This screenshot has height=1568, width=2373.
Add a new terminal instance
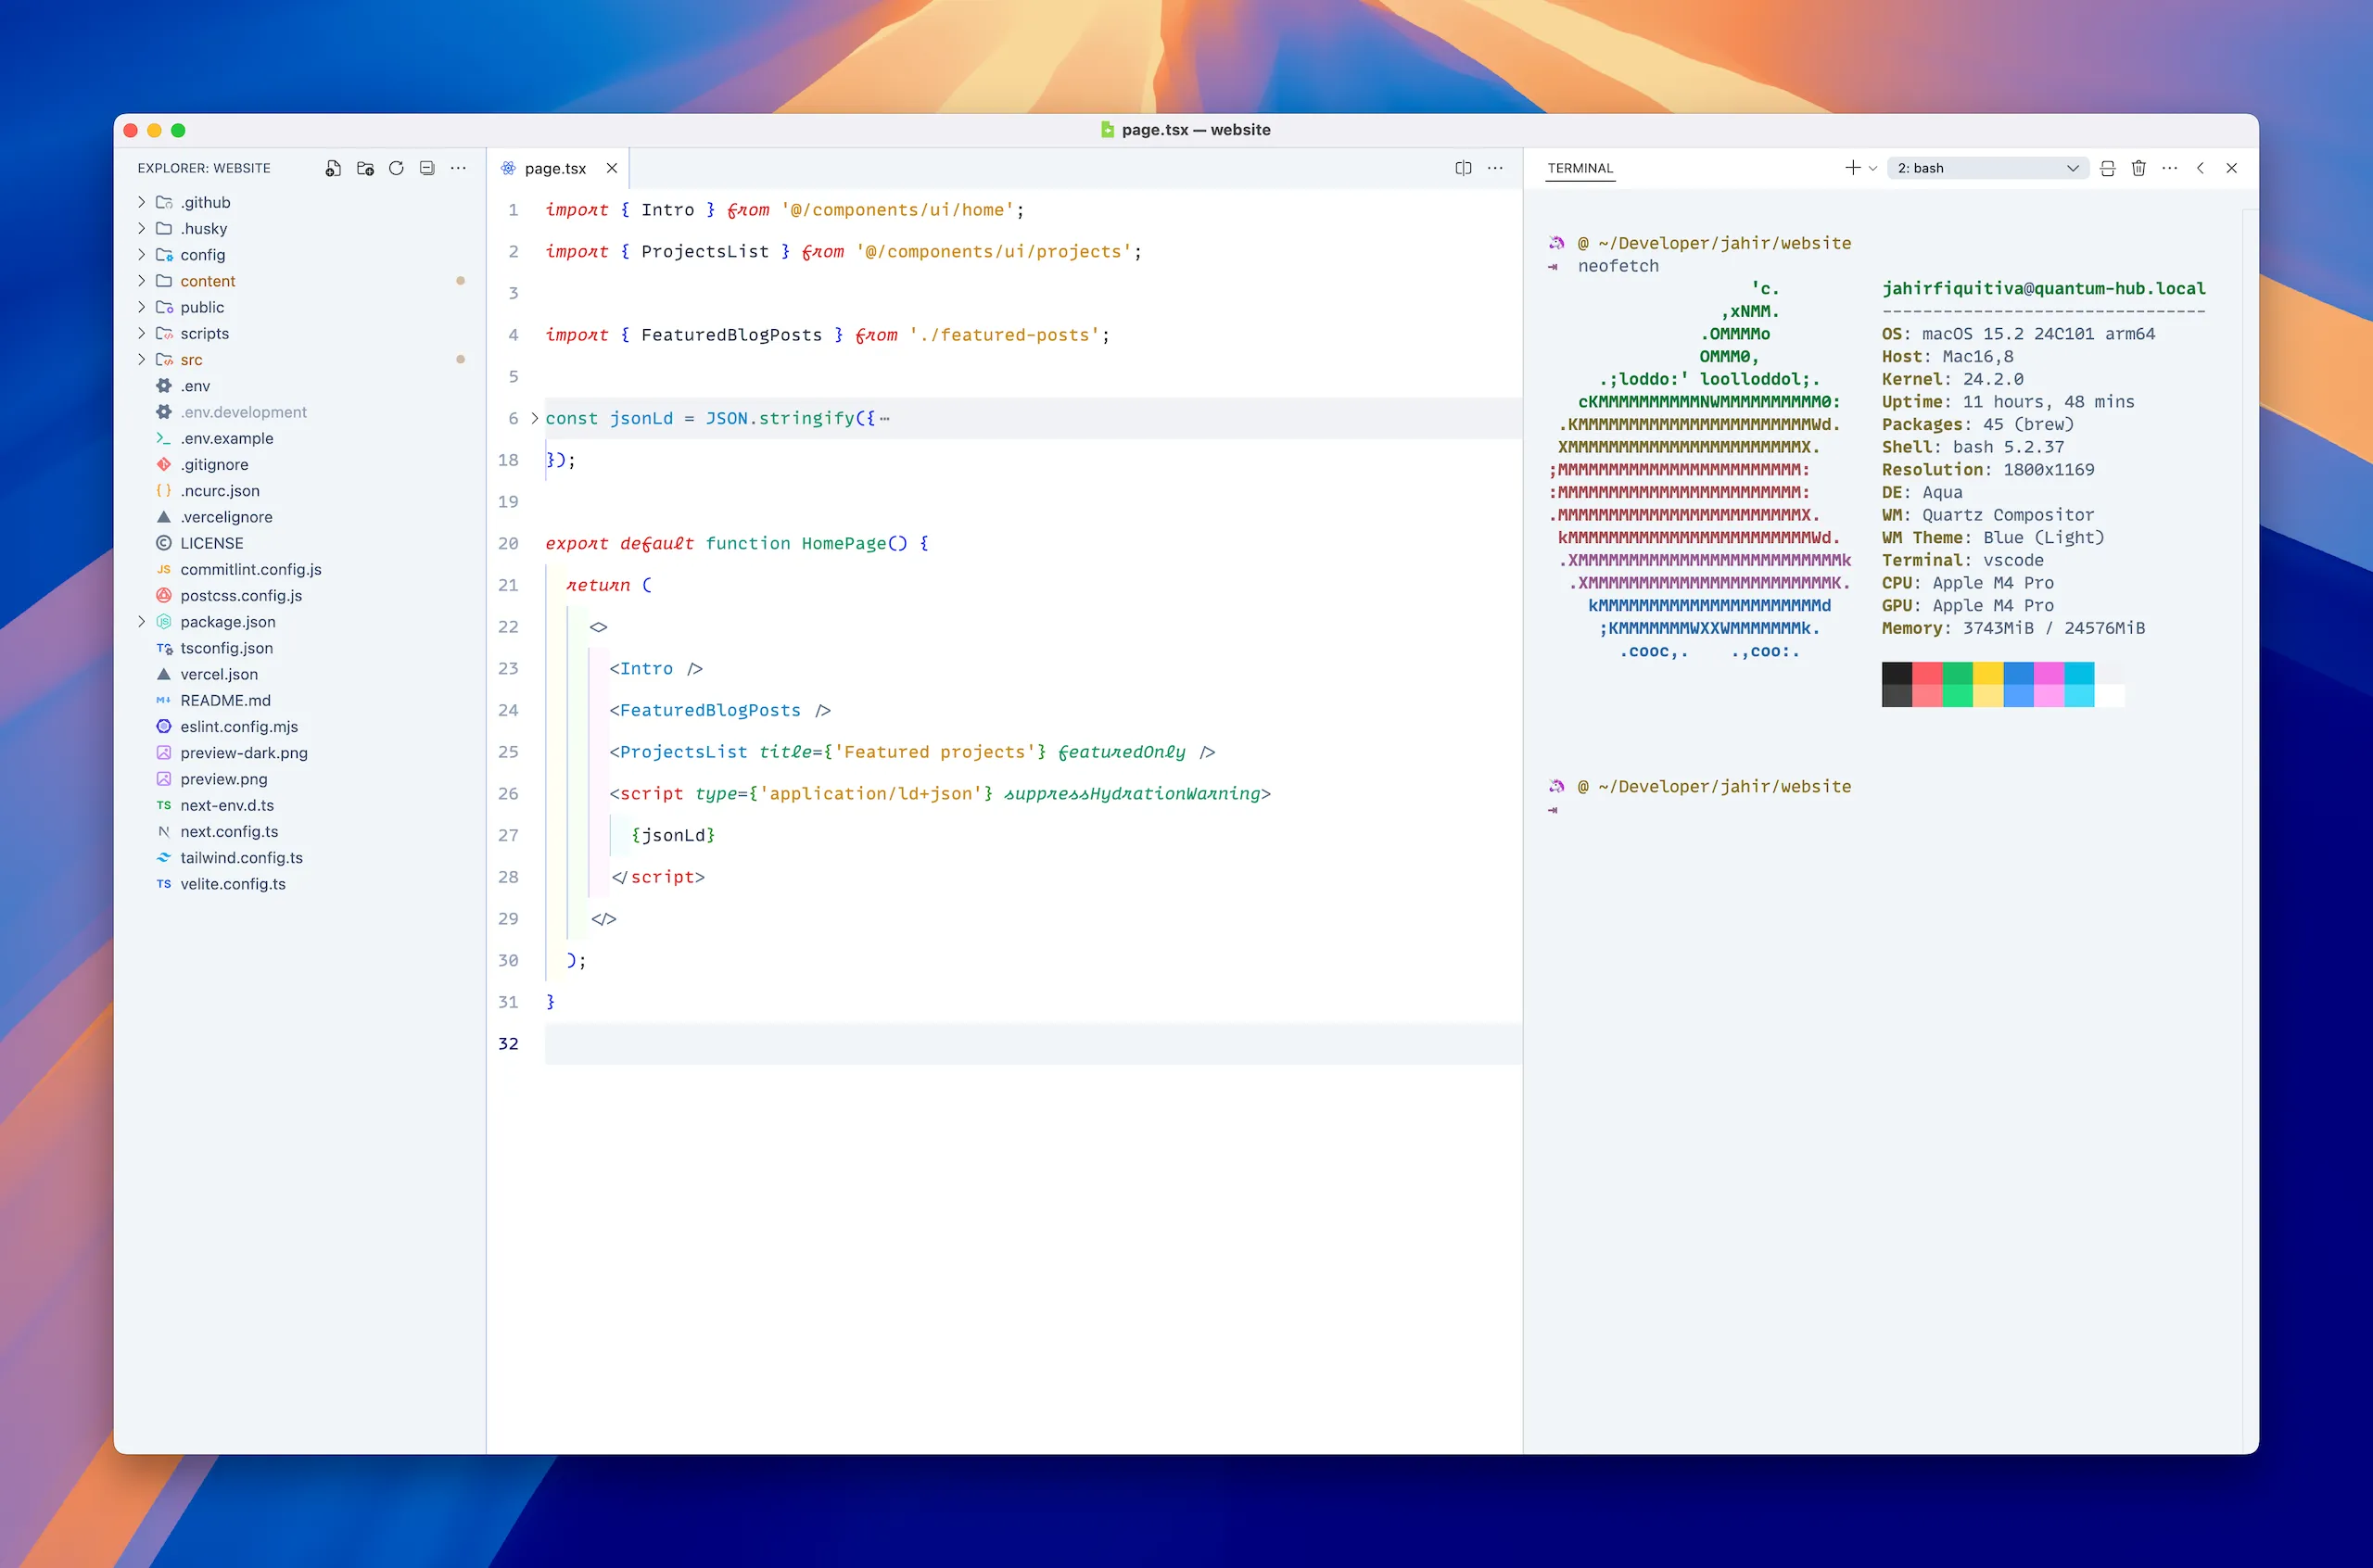coord(1852,168)
